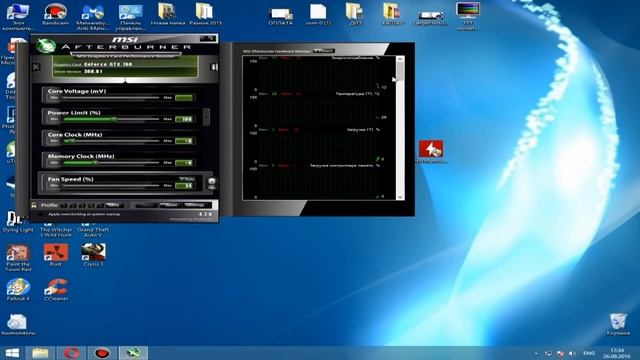
Task: Toggle Fan Speed Auto mode
Action: (187, 179)
